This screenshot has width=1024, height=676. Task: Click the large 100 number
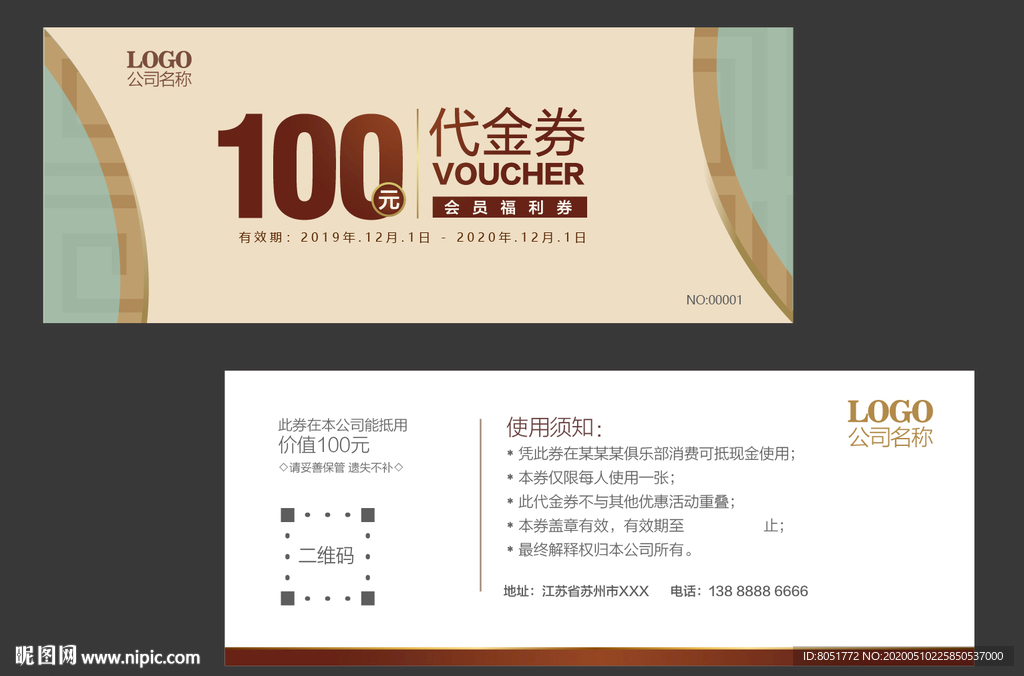303,165
